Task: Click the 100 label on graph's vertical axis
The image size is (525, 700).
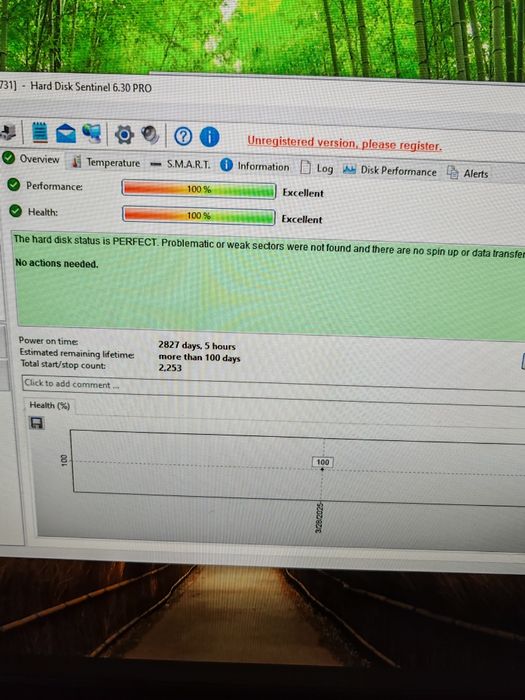Action: point(64,460)
